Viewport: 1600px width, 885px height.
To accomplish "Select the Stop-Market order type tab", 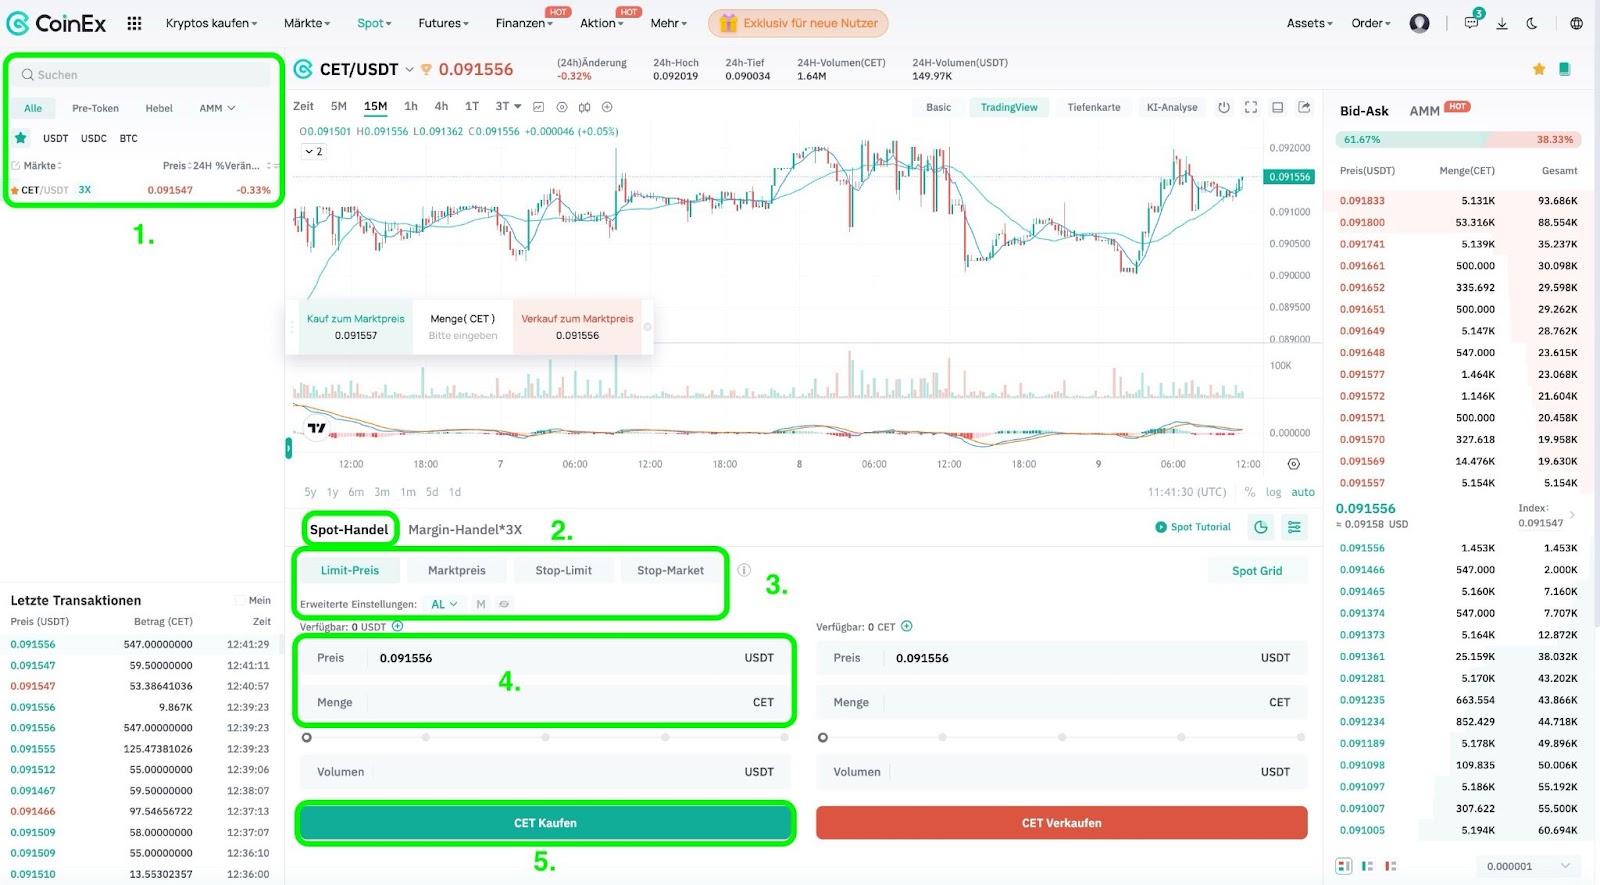I will pos(670,570).
